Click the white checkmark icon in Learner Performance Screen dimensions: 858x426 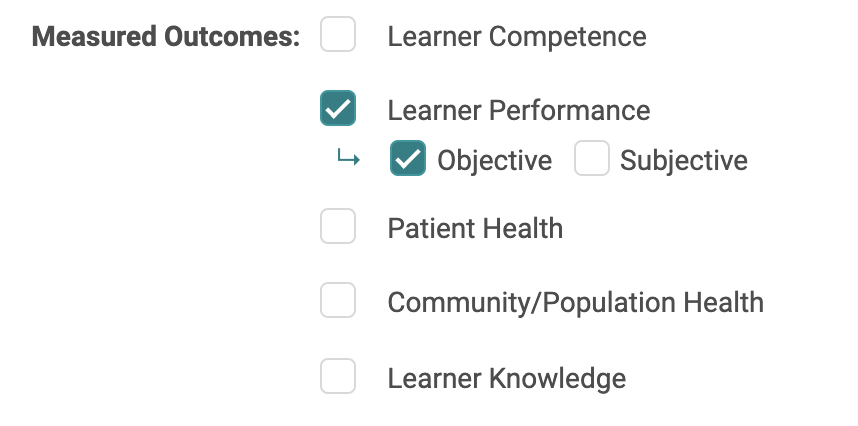tap(338, 108)
